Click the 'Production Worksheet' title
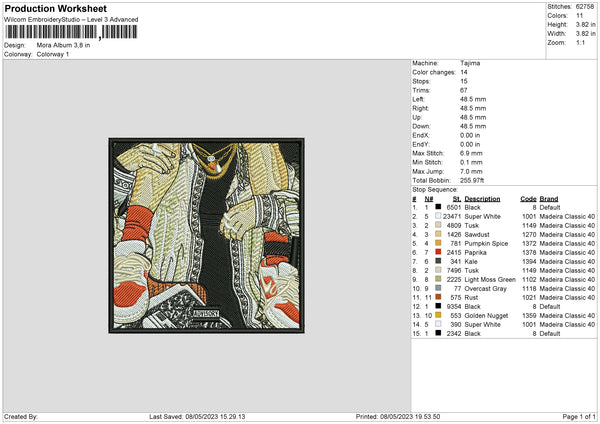The height and width of the screenshot is (424, 600). (x=55, y=8)
